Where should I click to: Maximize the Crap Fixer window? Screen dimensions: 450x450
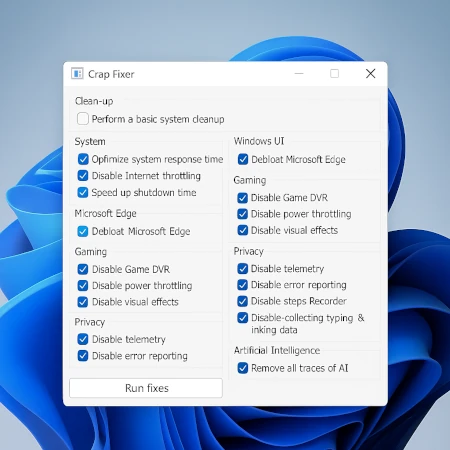334,73
